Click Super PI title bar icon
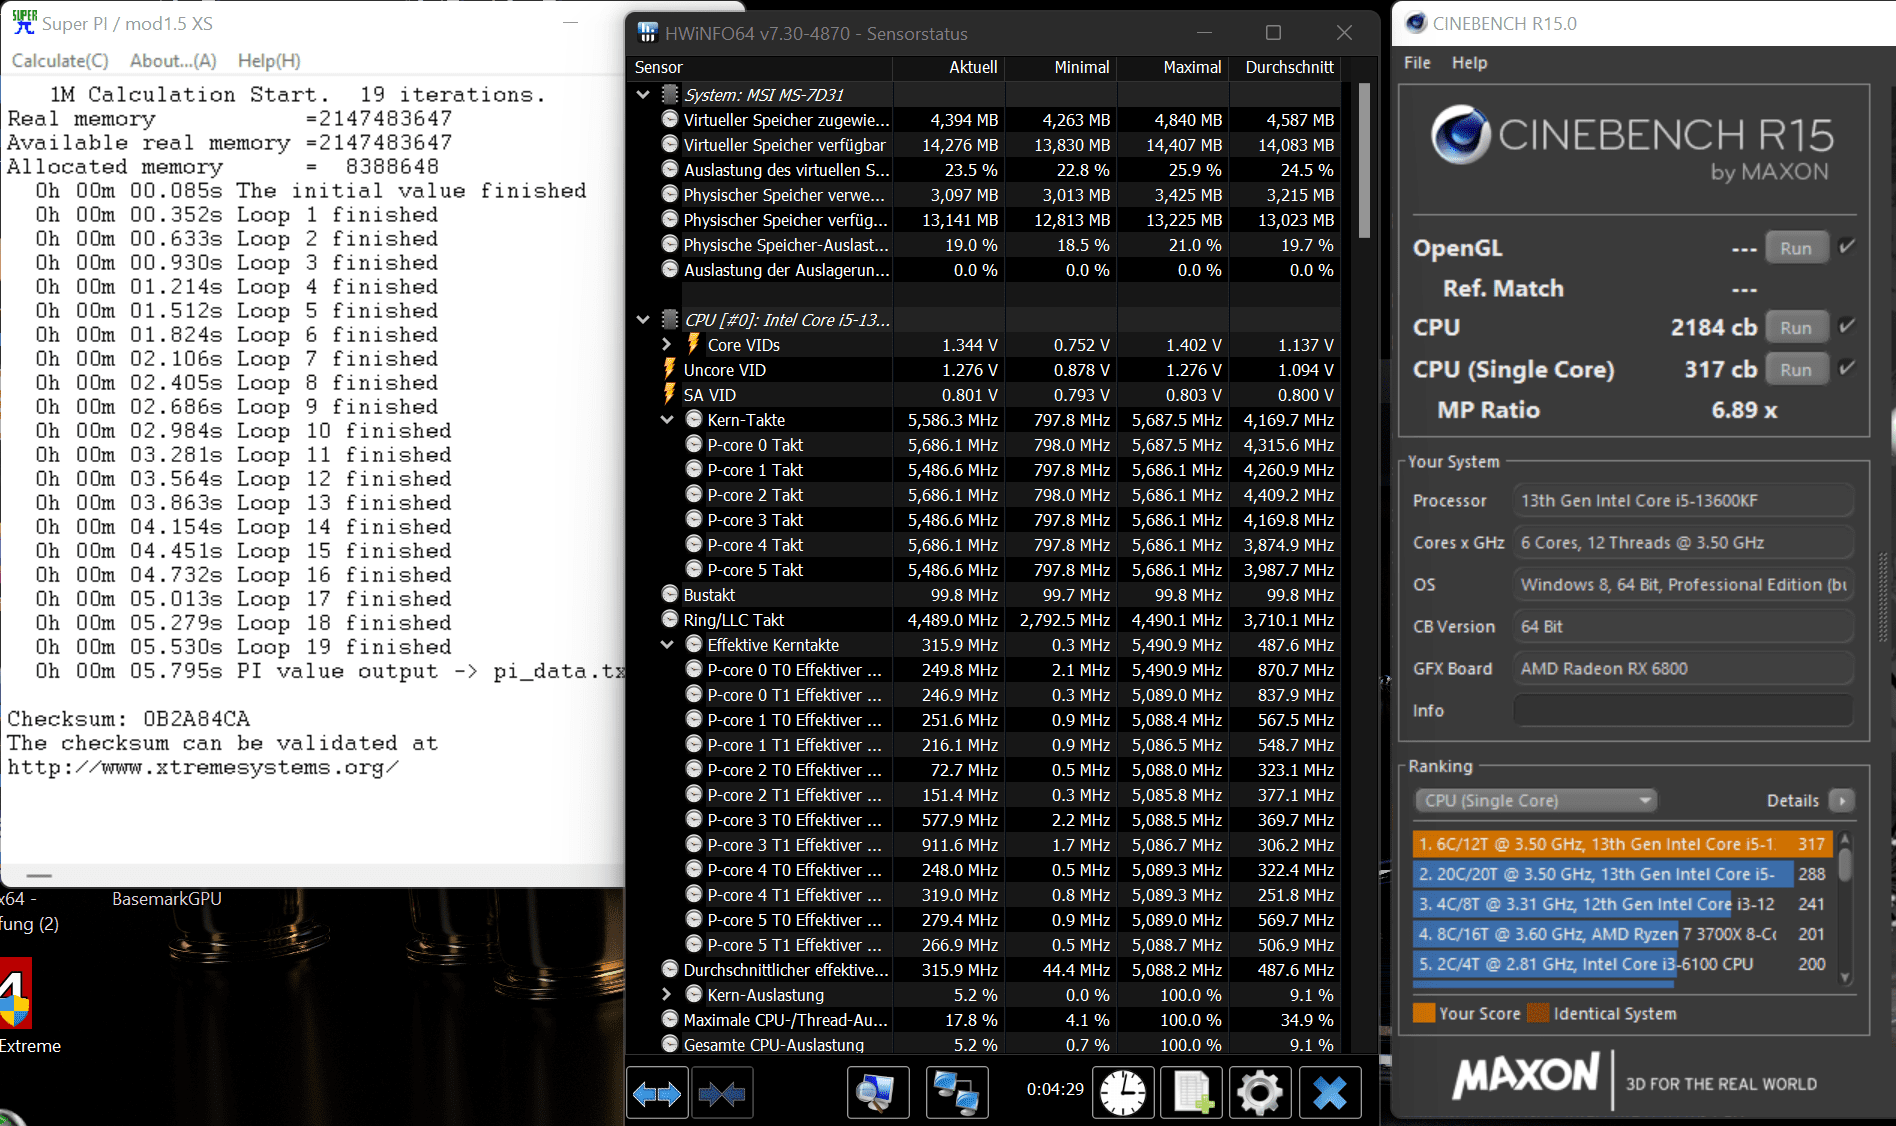Image resolution: width=1896 pixels, height=1126 pixels. point(24,22)
